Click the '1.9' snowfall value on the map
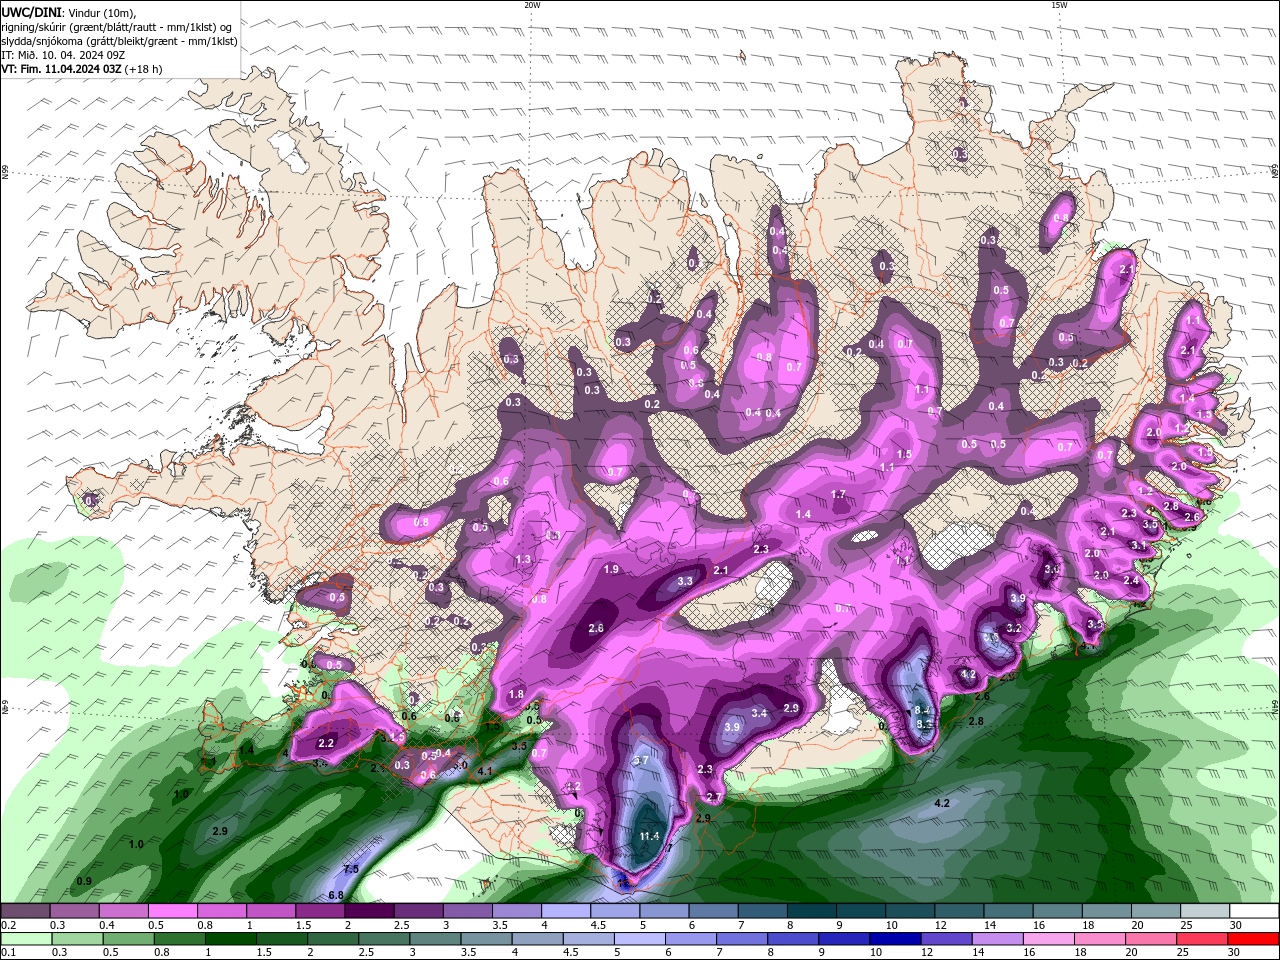Screen dimensions: 1280x960 [x=612, y=569]
